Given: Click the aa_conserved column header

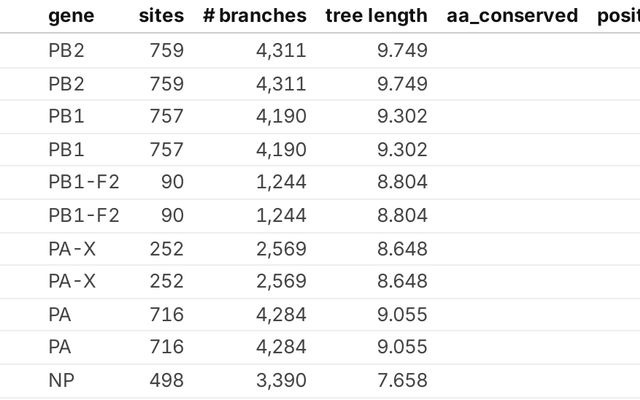Looking at the screenshot, I should (x=512, y=16).
